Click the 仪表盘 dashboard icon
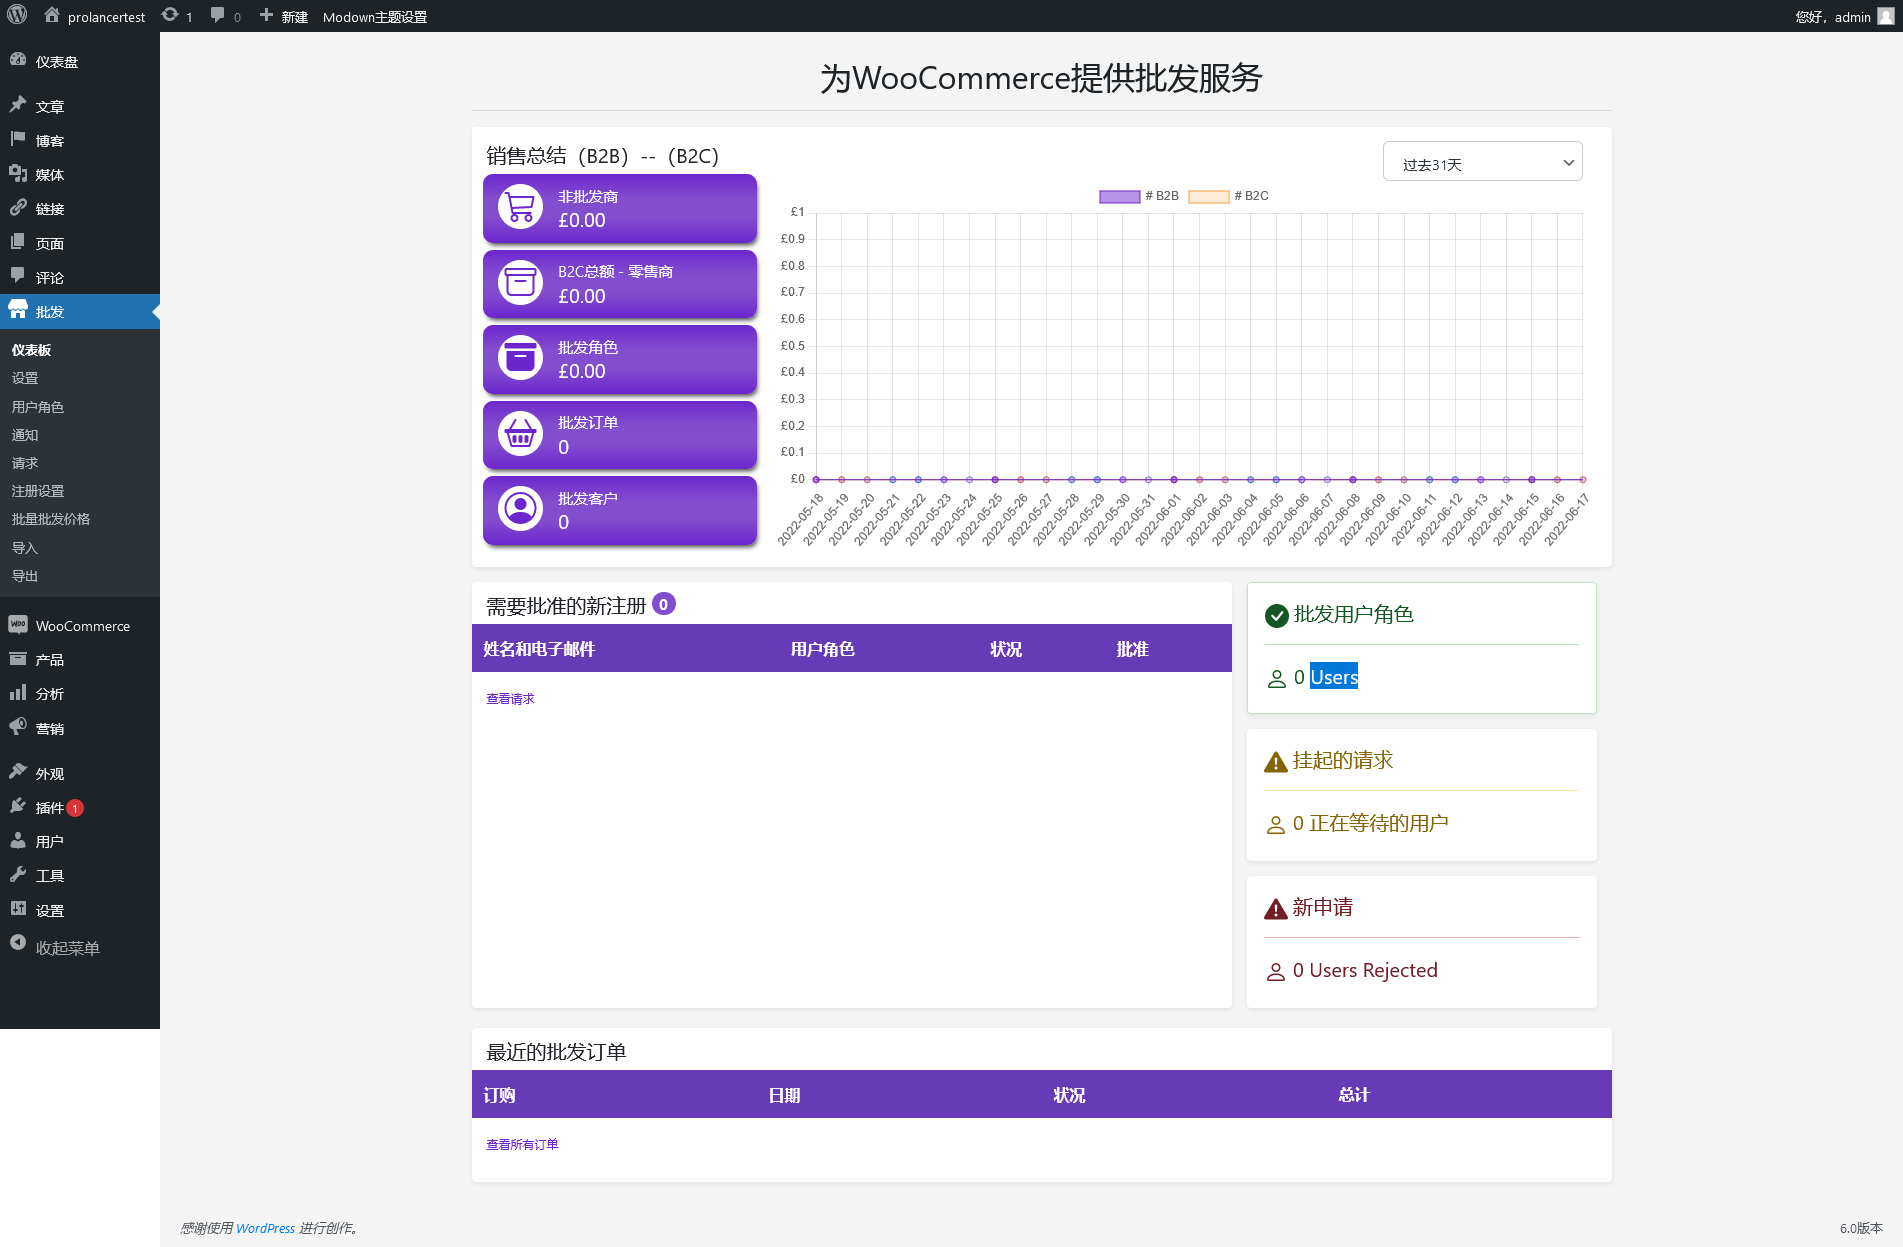 [x=18, y=60]
